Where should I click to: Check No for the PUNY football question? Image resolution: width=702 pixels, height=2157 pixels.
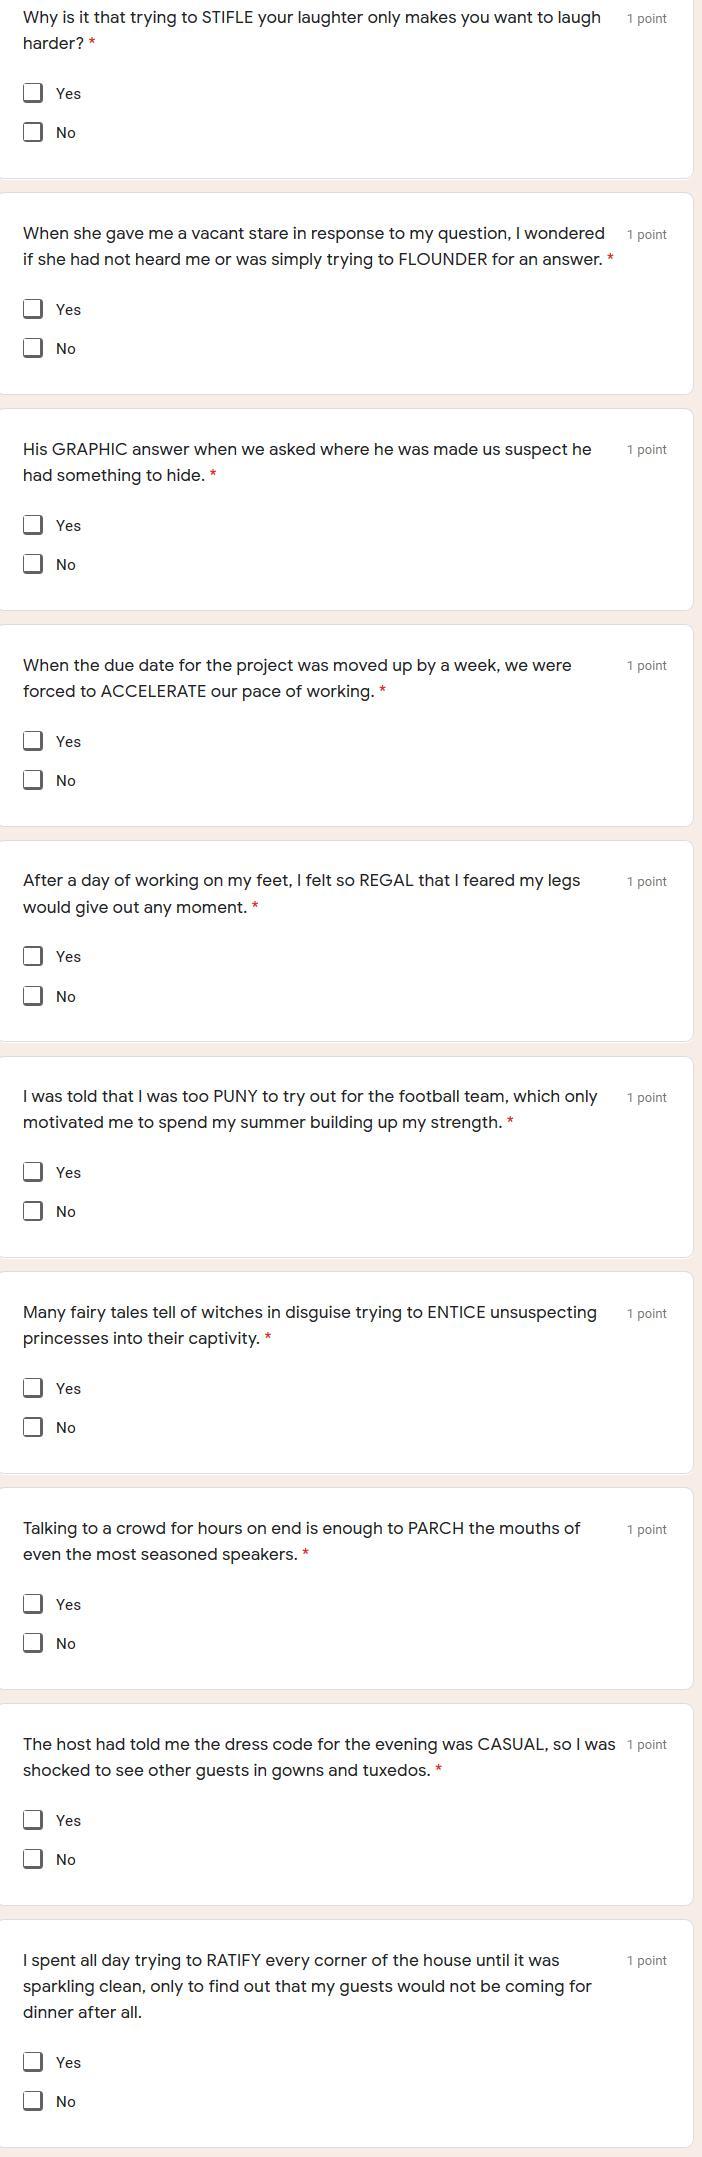[33, 1211]
